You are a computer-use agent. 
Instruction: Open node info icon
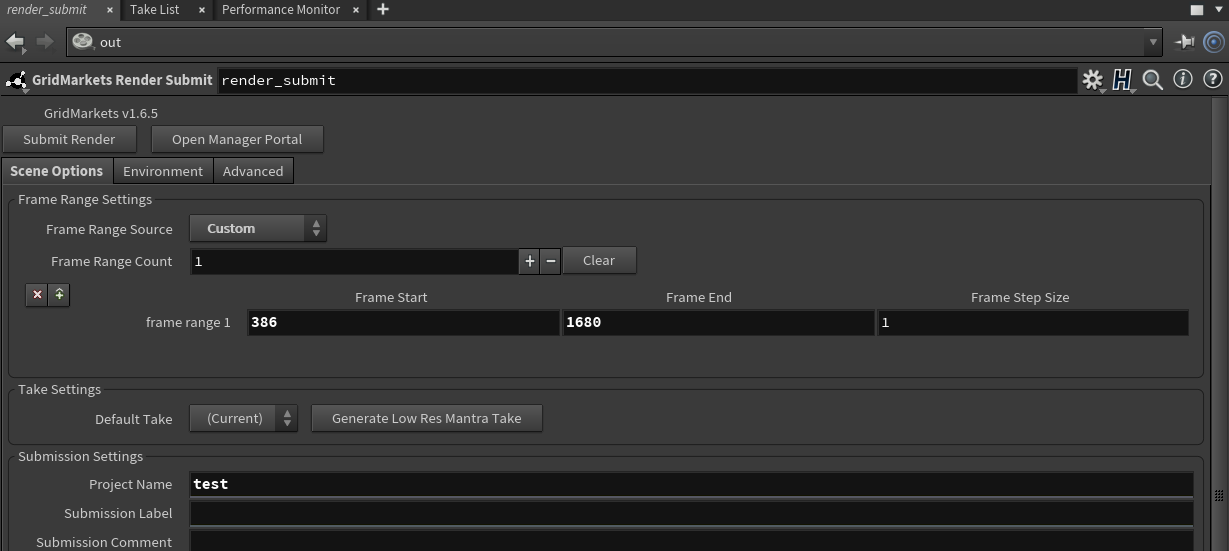pos(1183,79)
